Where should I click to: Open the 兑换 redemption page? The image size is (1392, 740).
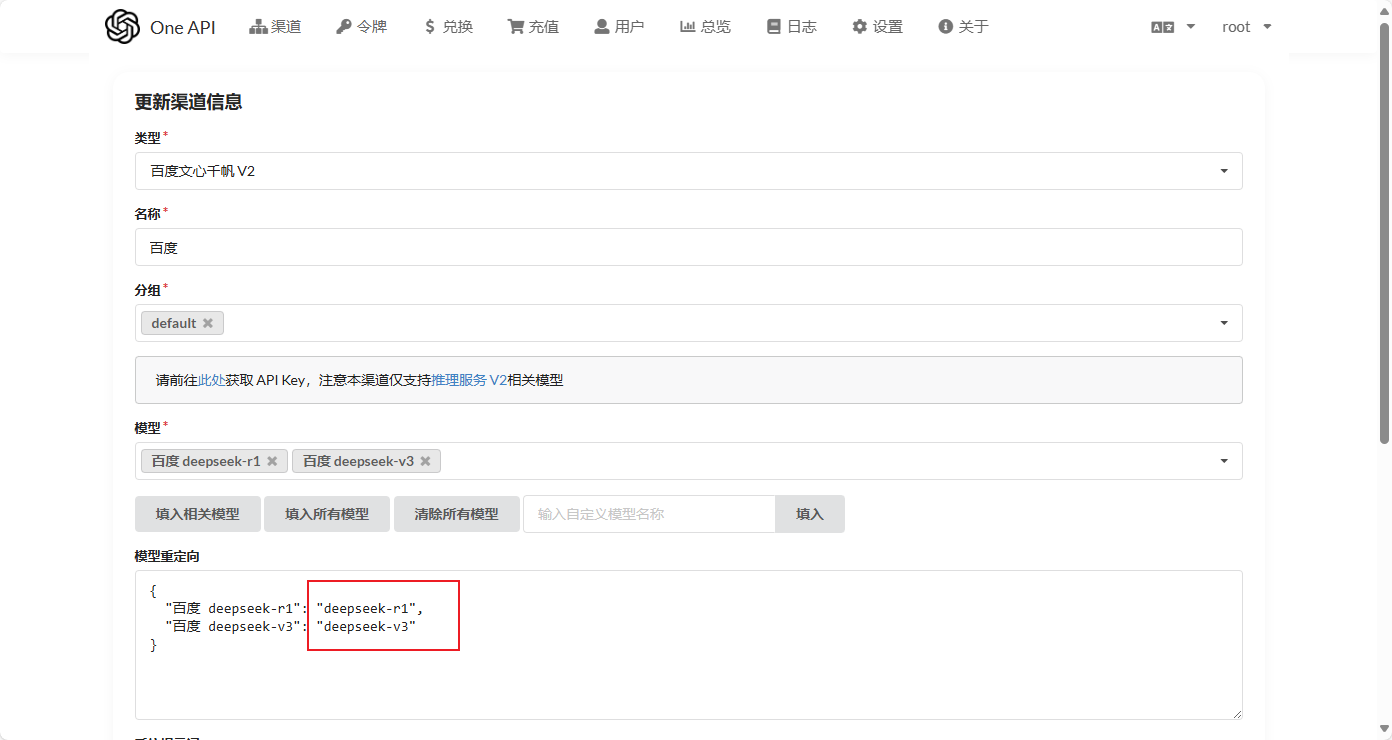click(x=447, y=27)
